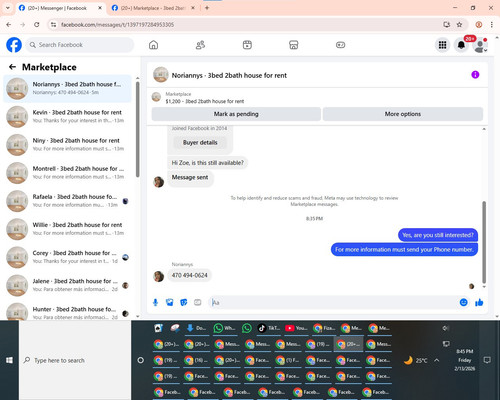Open the Windows notification center
Viewport: 500px width, 400px height.
click(x=487, y=360)
